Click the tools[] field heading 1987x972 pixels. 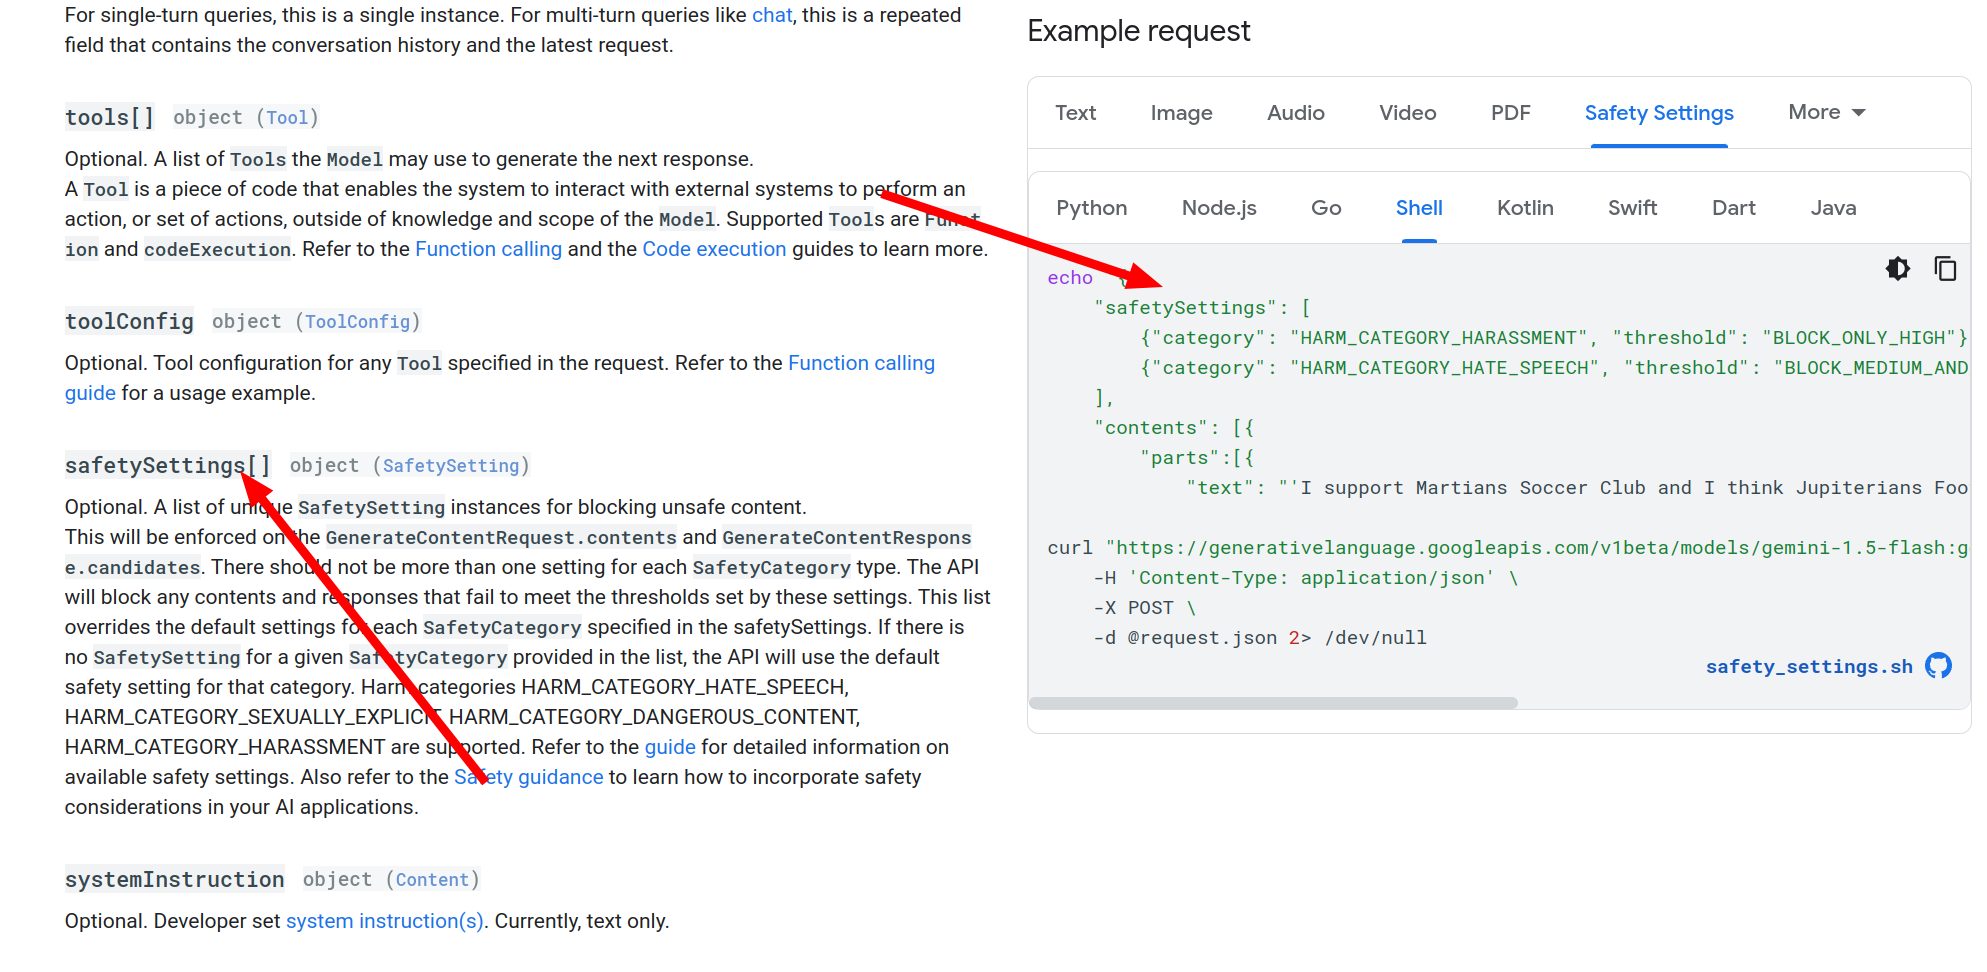[110, 118]
